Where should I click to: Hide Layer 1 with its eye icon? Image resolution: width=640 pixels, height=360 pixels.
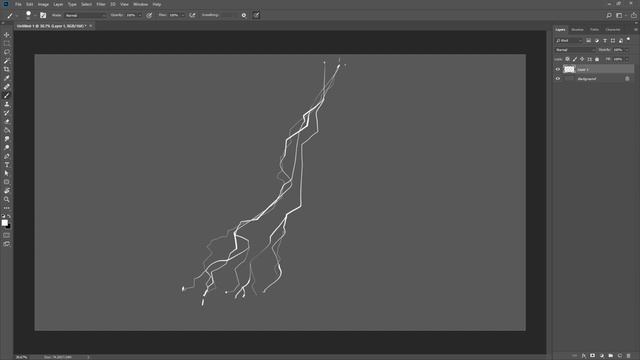tap(558, 69)
